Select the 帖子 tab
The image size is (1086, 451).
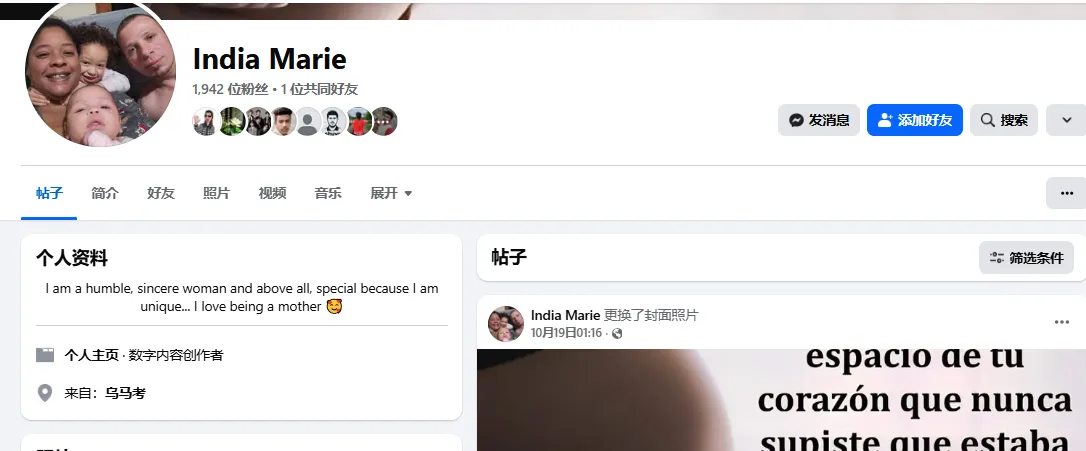click(49, 193)
